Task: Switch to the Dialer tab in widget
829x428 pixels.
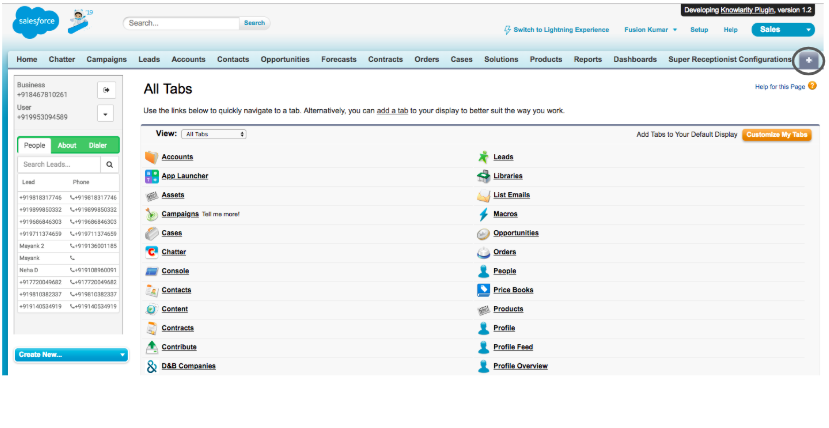Action: pos(98,145)
